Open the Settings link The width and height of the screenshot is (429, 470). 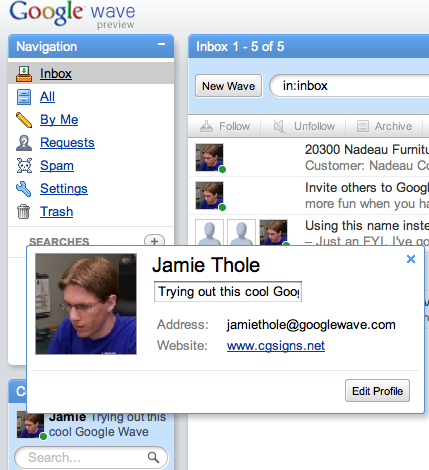point(64,189)
